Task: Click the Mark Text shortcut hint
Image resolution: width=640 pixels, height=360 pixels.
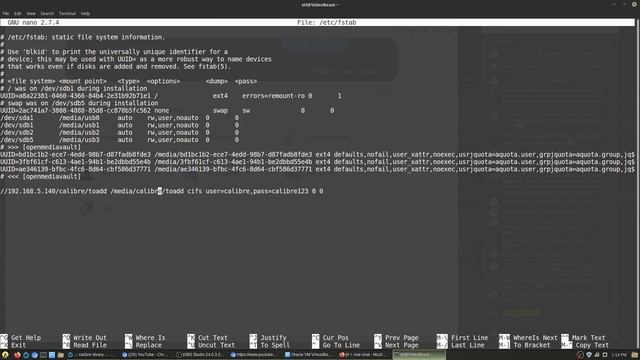Action: (x=583, y=338)
